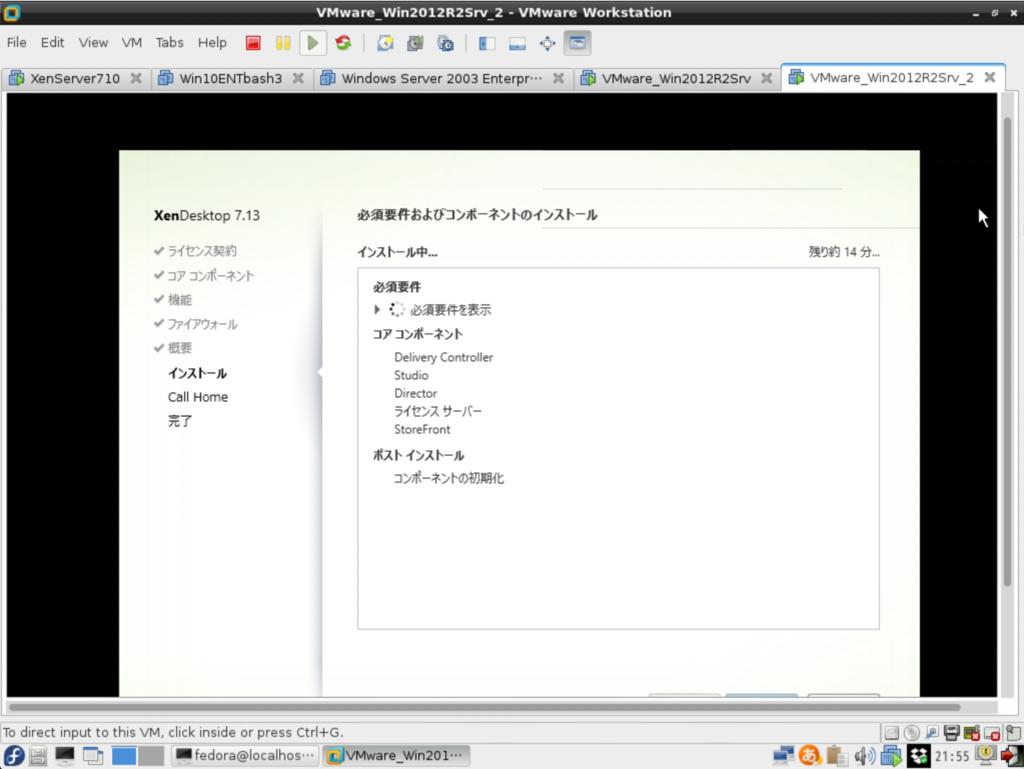Click ライセンス サーバー in component list
1024x769 pixels.
pos(438,411)
